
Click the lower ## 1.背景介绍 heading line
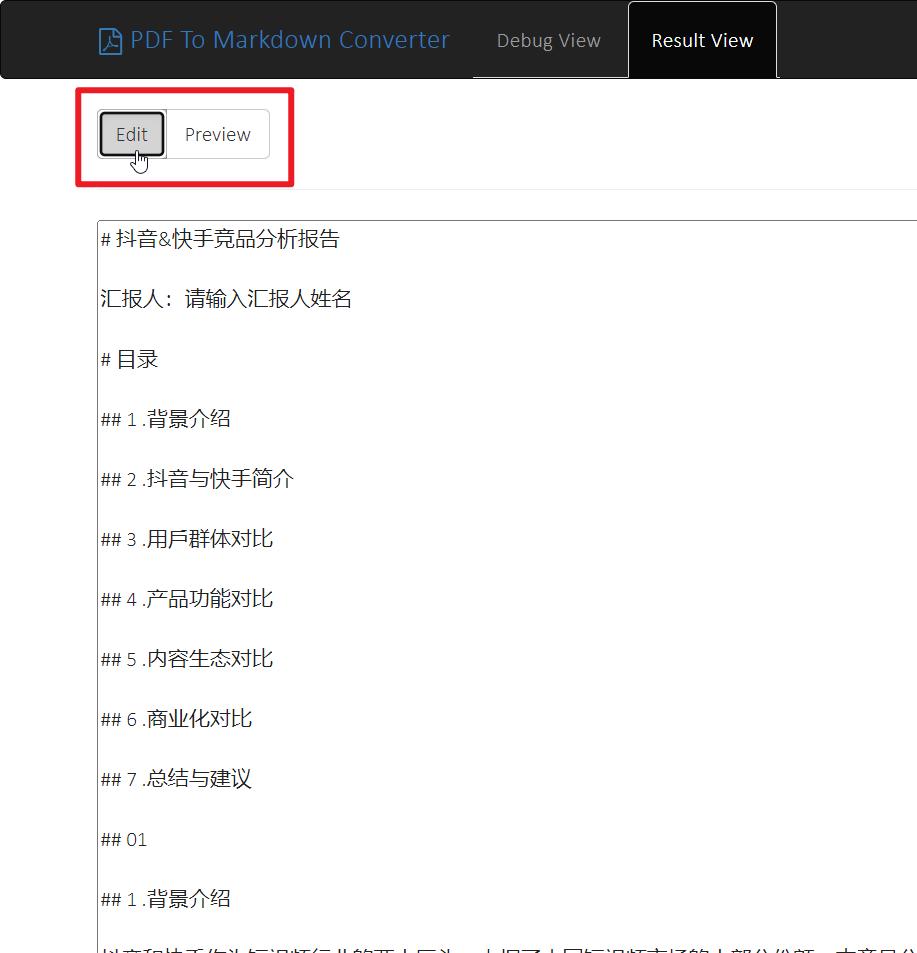pyautogui.click(x=166, y=898)
